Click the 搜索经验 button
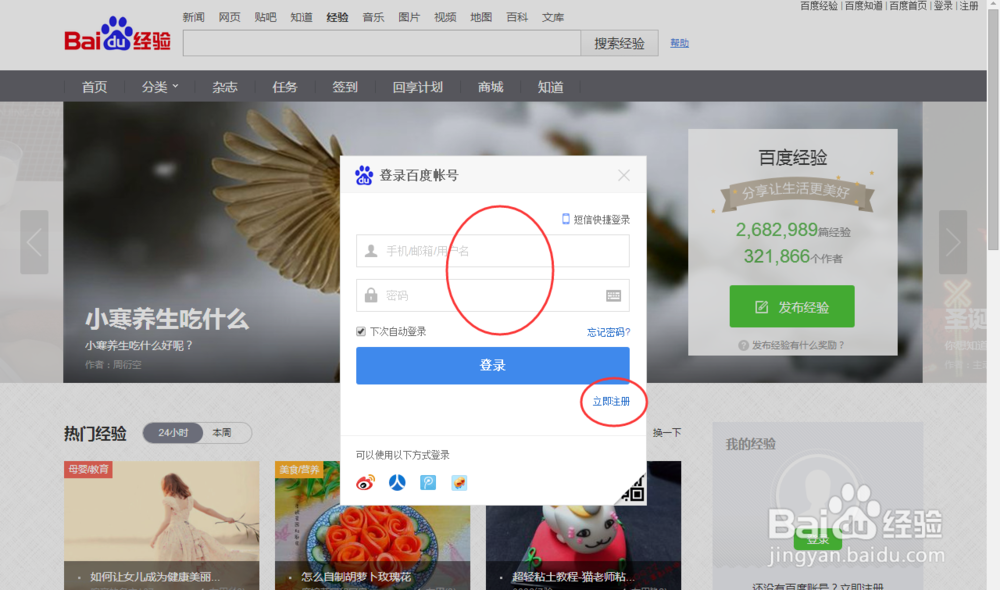Screen dimensions: 1000x590 (x=619, y=43)
